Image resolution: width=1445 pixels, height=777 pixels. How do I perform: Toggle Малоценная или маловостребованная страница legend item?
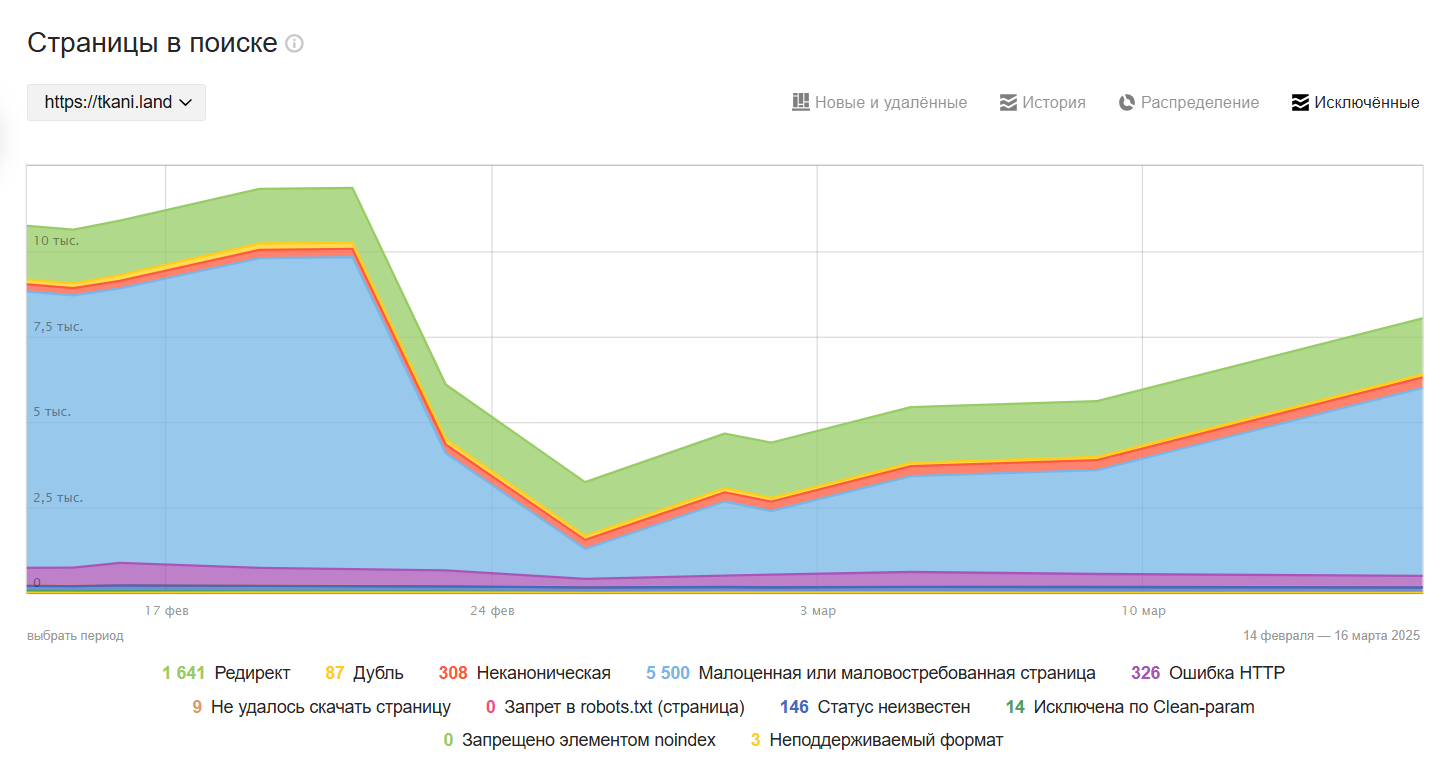pyautogui.click(x=896, y=673)
